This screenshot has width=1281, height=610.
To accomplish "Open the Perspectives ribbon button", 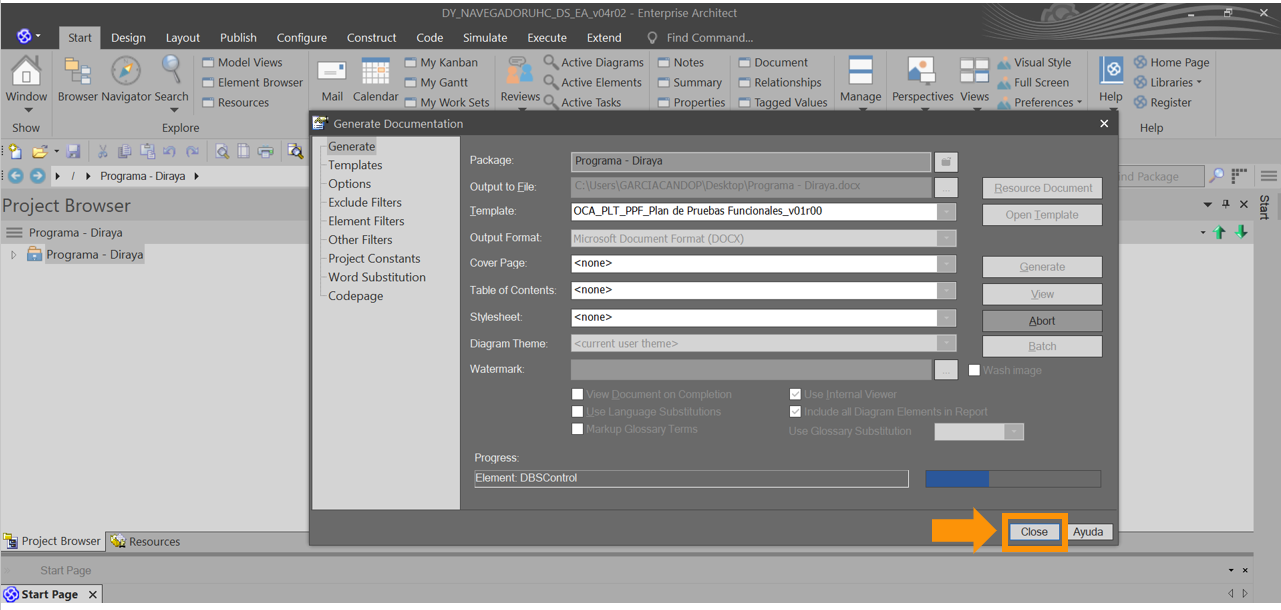I will [x=922, y=80].
